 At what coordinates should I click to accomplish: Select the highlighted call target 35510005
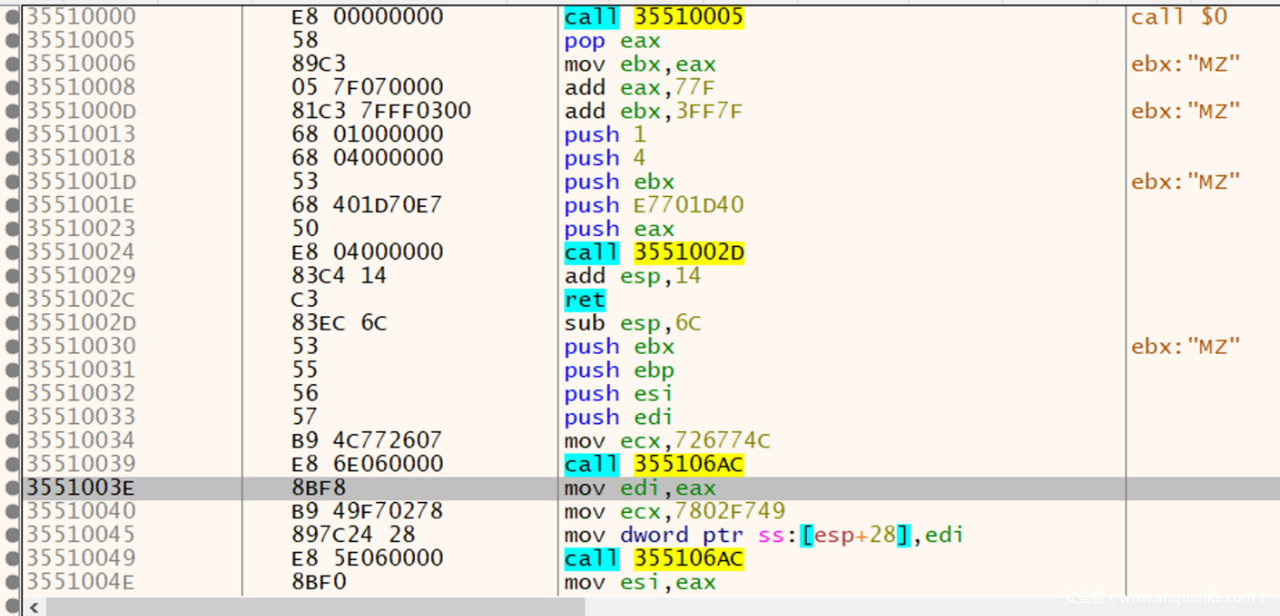pos(688,17)
